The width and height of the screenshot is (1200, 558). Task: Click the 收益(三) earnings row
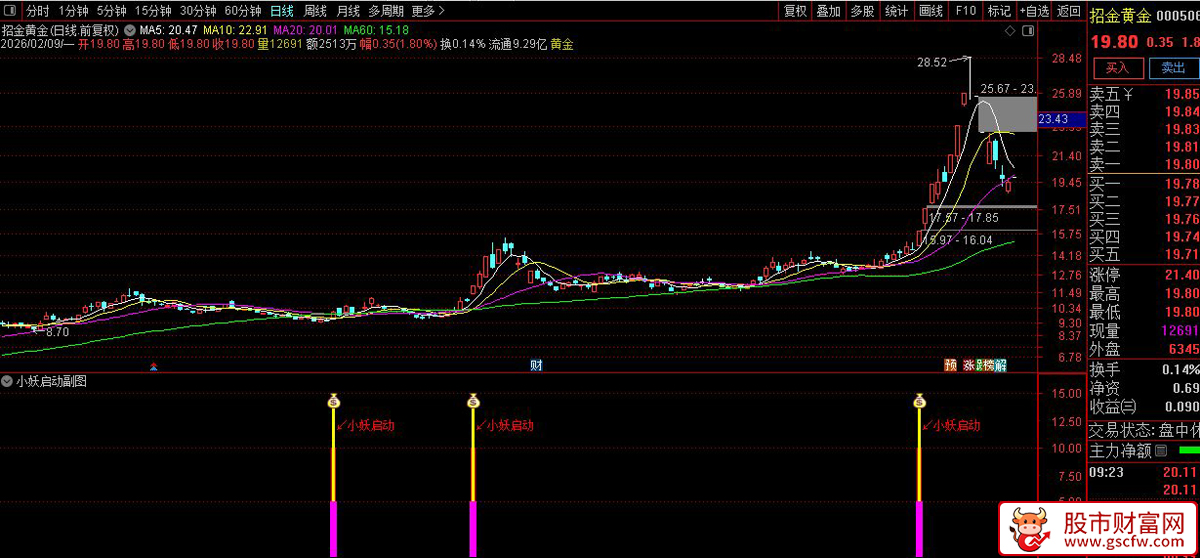click(1144, 406)
